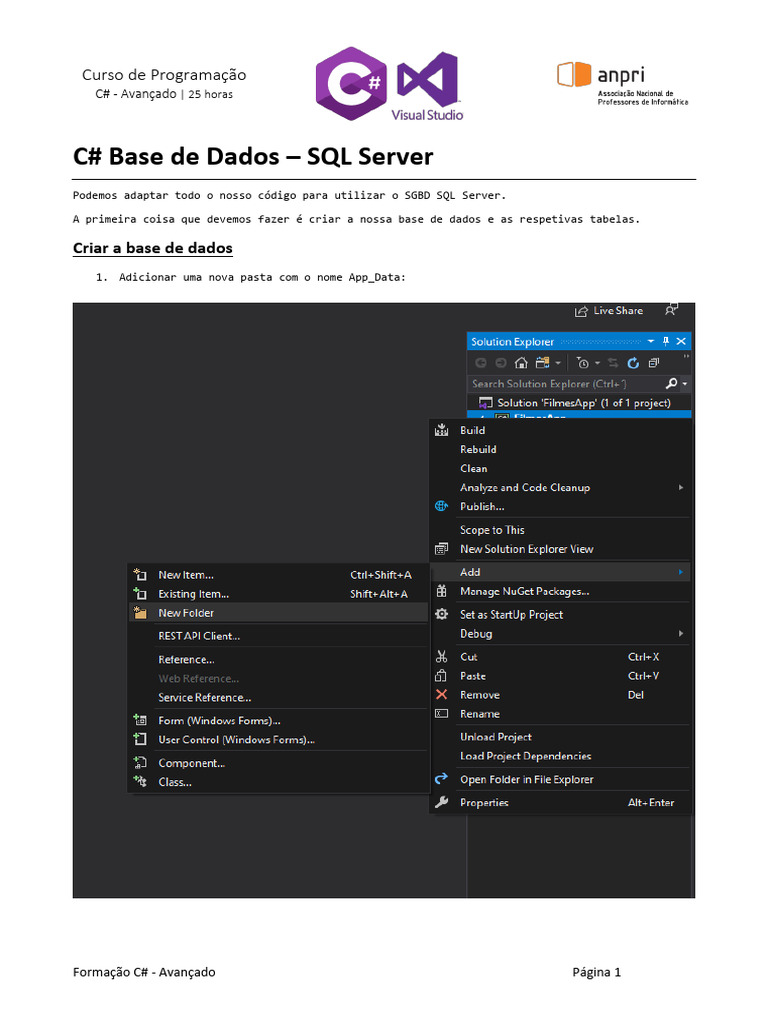Click the Build icon in context menu

441,430
